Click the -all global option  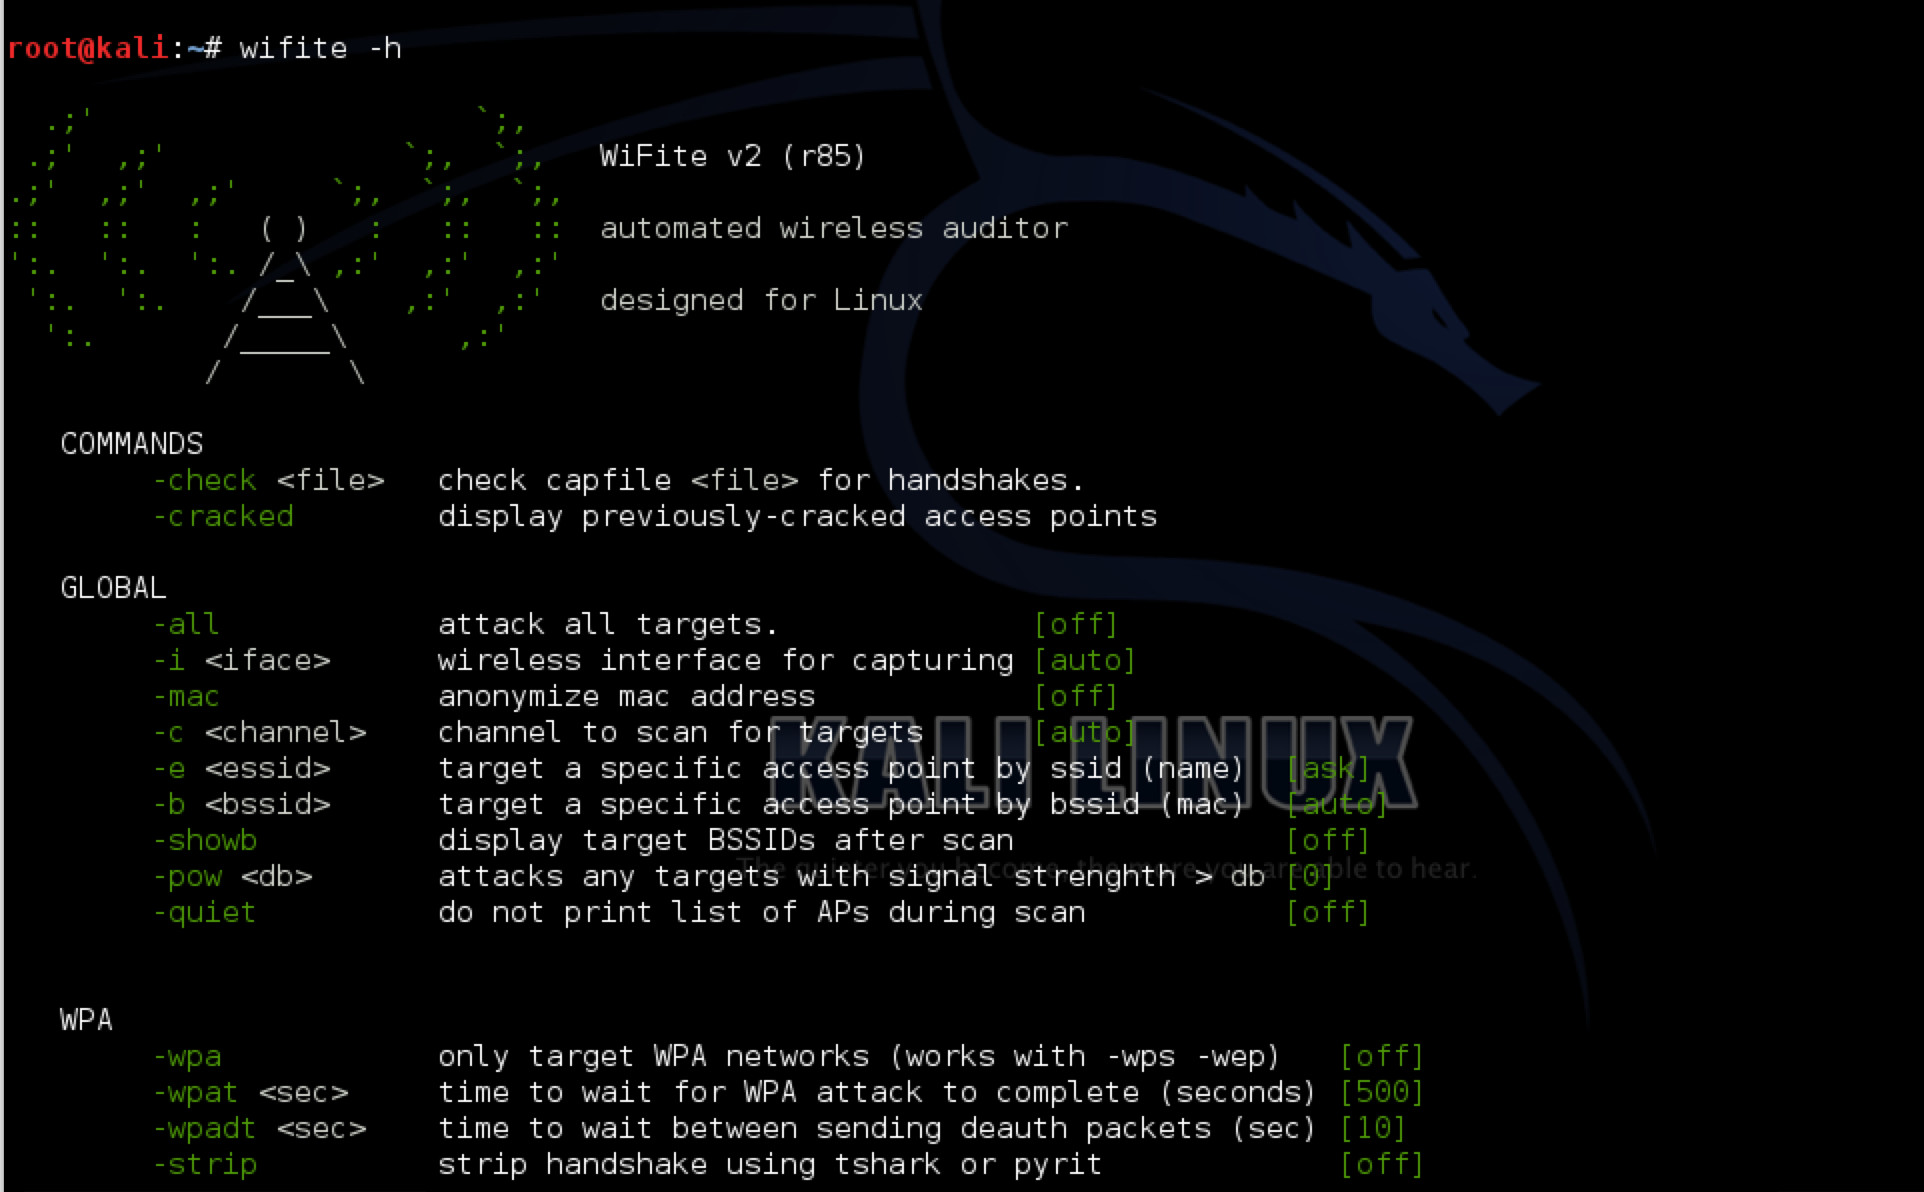point(186,624)
